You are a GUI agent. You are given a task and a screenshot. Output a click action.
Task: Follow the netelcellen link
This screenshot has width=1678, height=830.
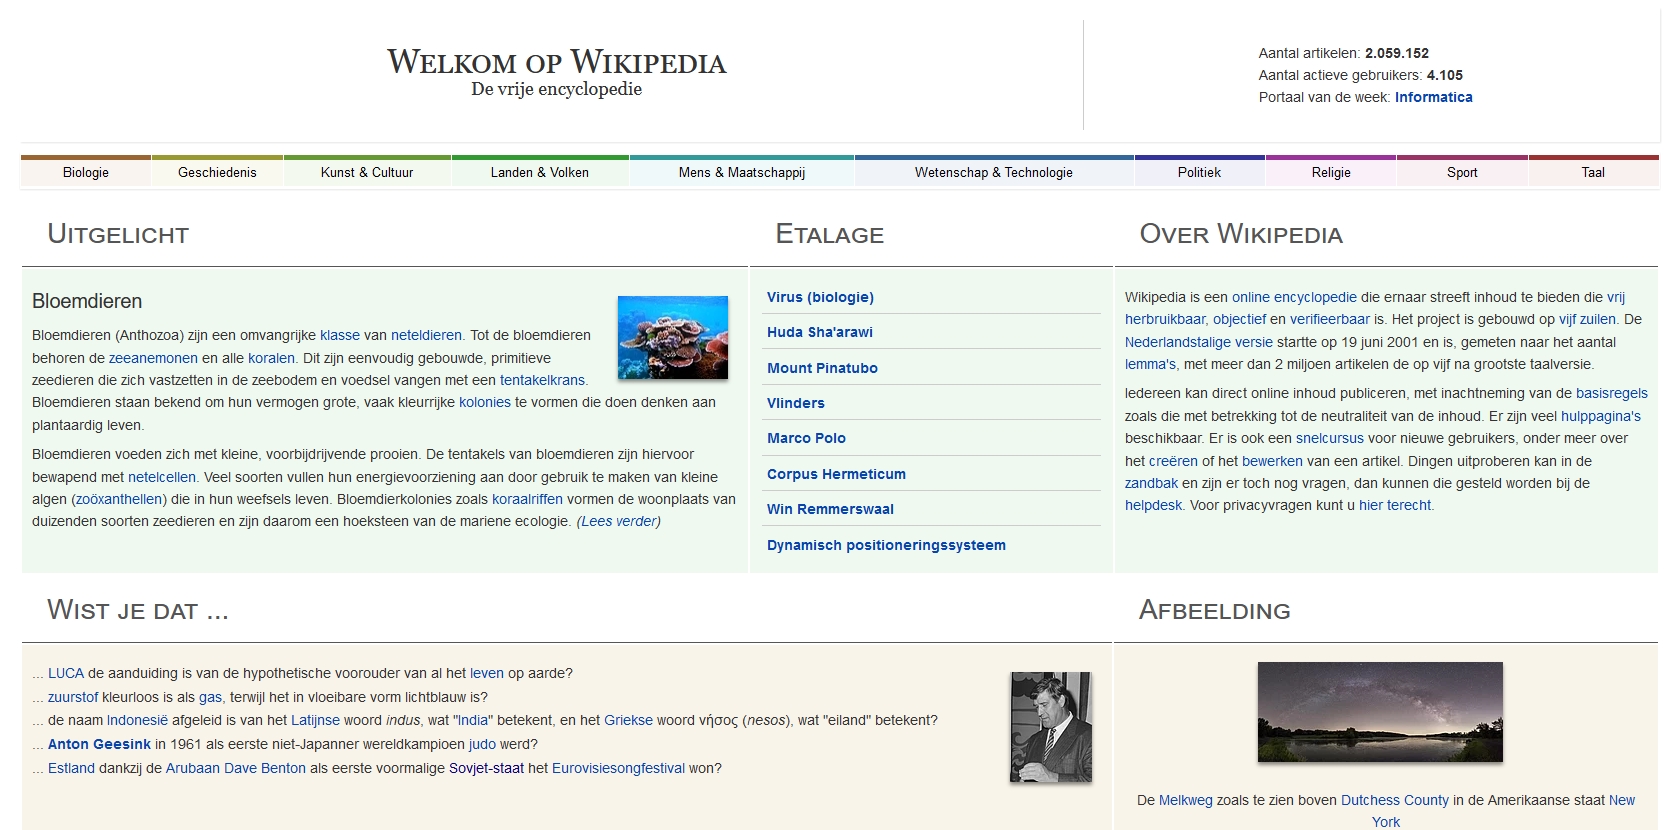point(162,477)
